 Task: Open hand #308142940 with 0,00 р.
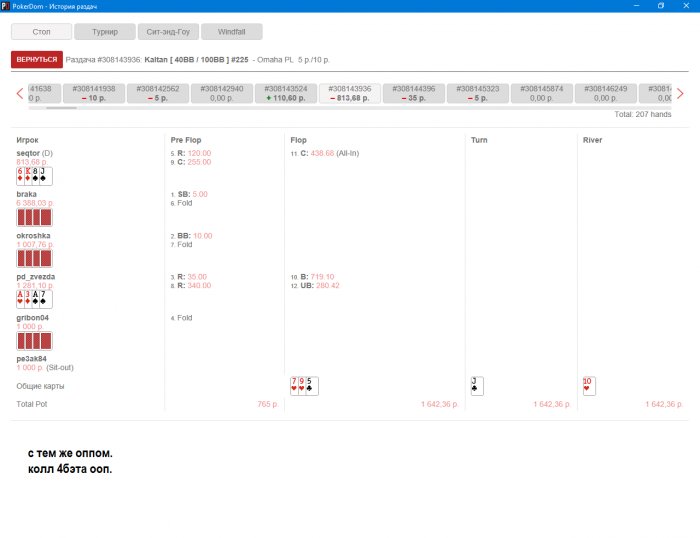tap(222, 93)
